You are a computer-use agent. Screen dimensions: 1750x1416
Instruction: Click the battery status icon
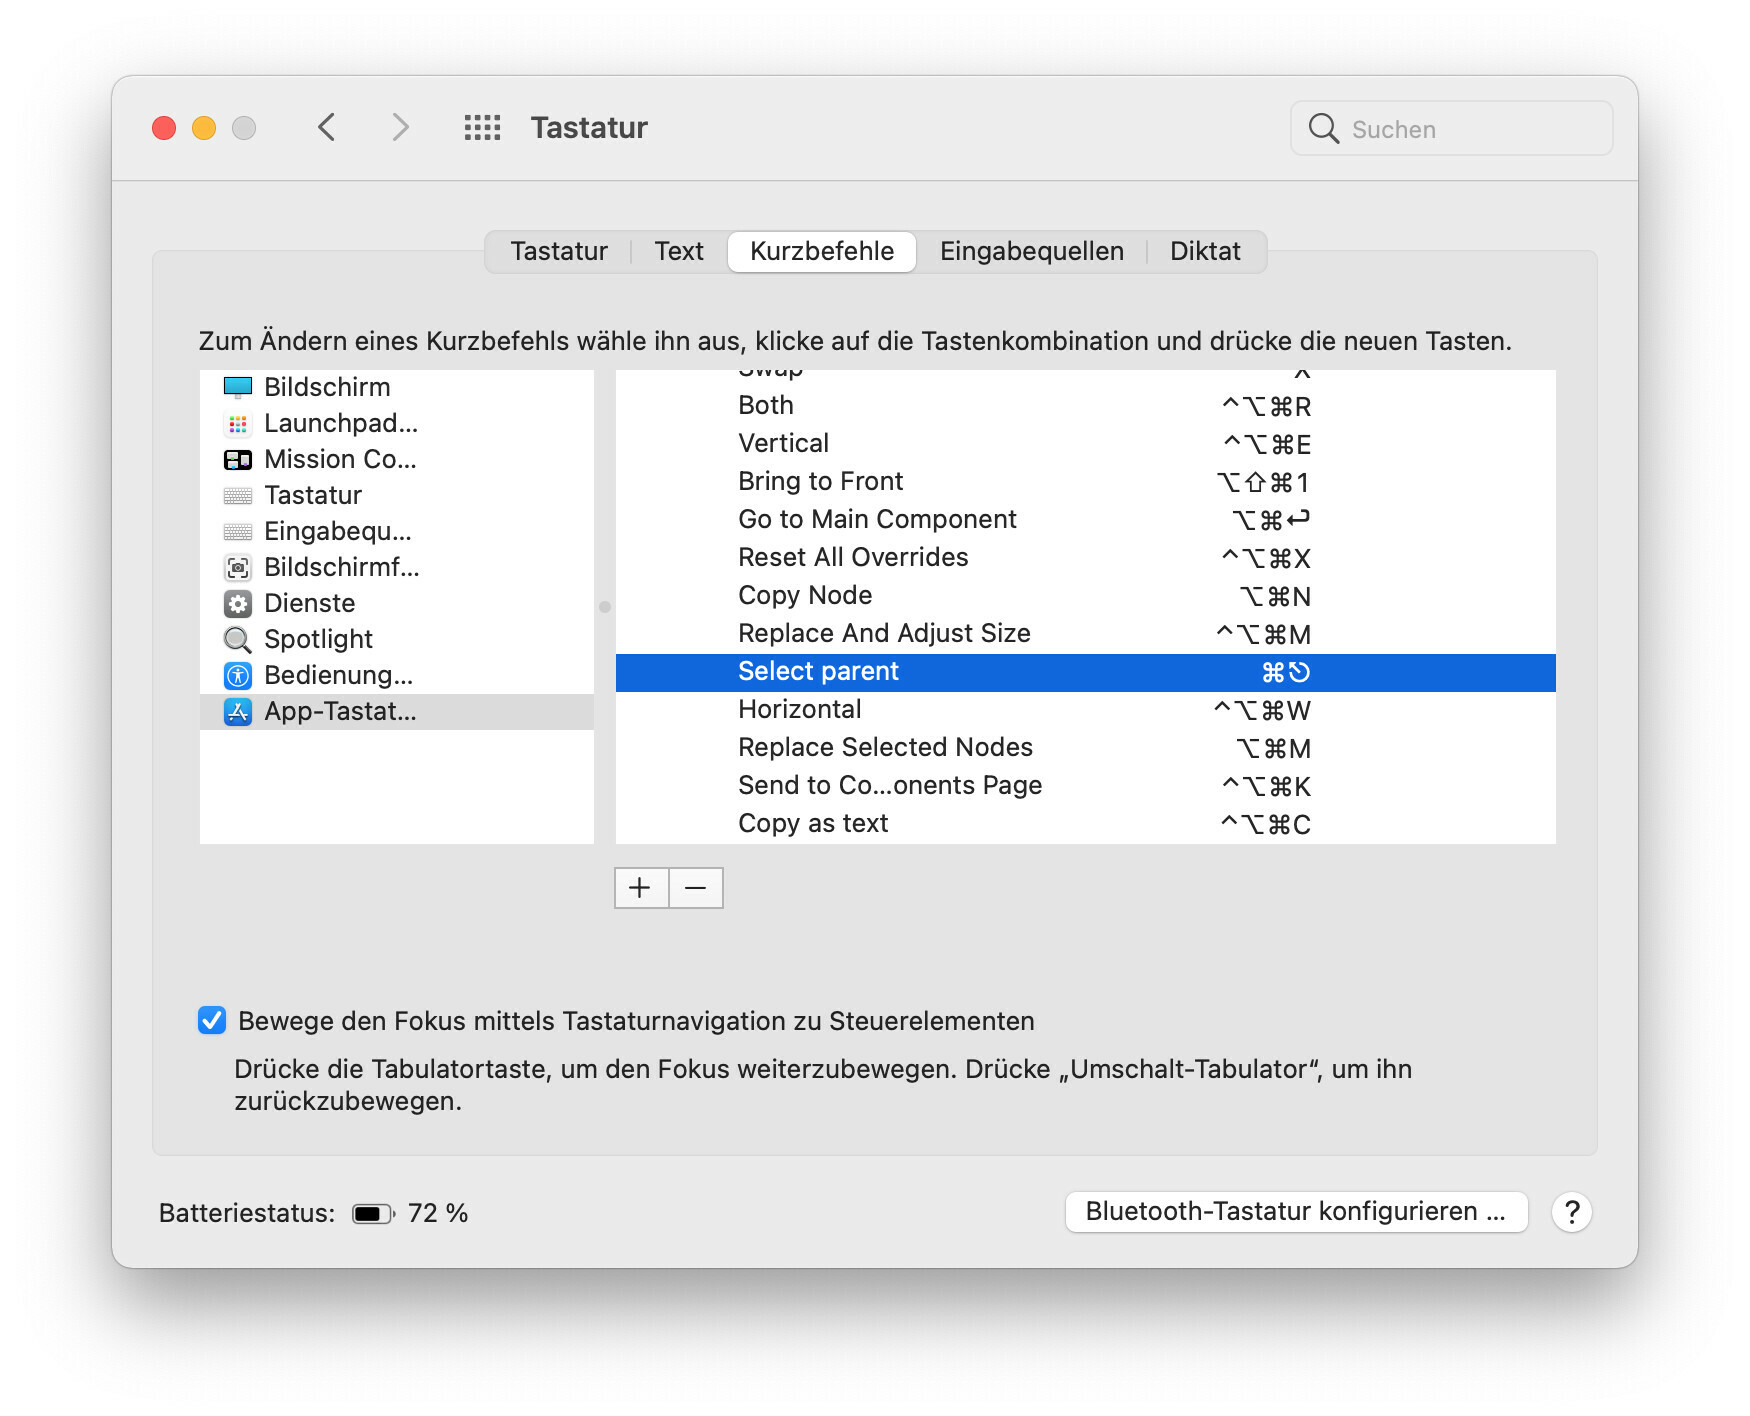[x=373, y=1214]
